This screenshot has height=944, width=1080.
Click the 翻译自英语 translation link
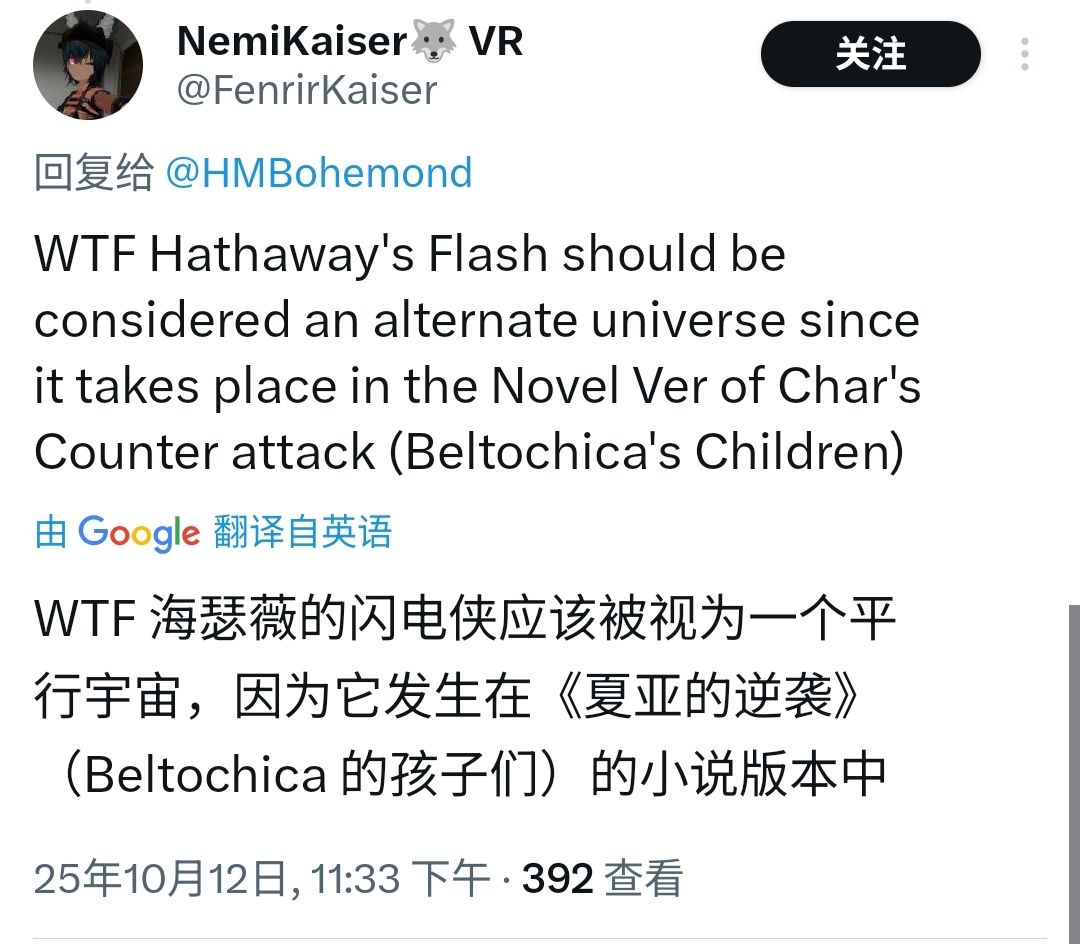305,533
